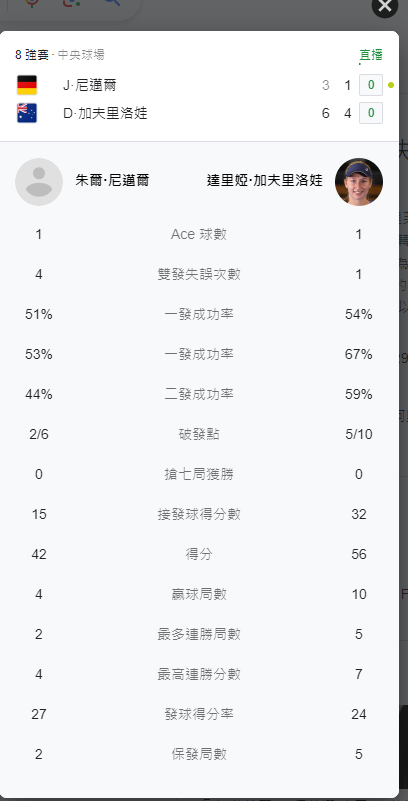
Task: Click J·尼邁爾's current game score box
Action: coord(371,85)
